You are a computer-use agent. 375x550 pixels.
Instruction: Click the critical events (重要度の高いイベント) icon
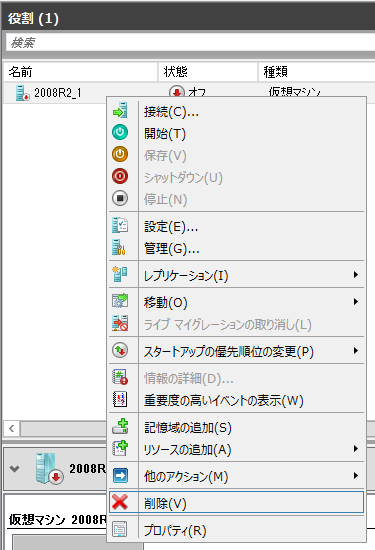point(120,399)
